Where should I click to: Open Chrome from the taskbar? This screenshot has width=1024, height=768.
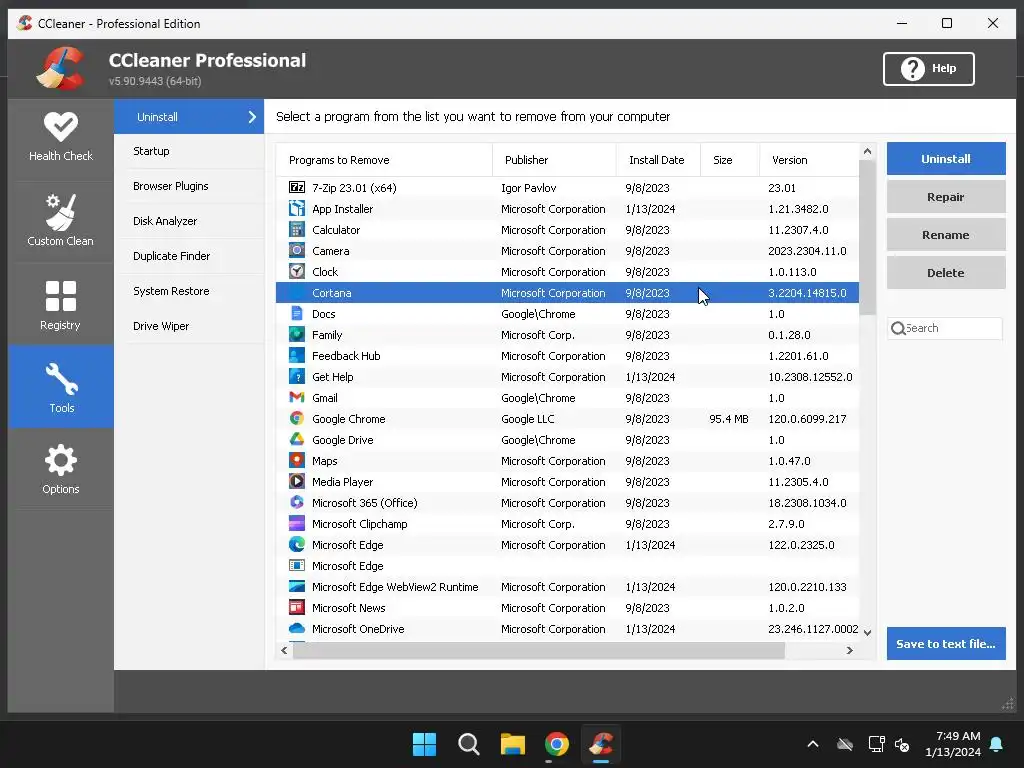point(556,744)
